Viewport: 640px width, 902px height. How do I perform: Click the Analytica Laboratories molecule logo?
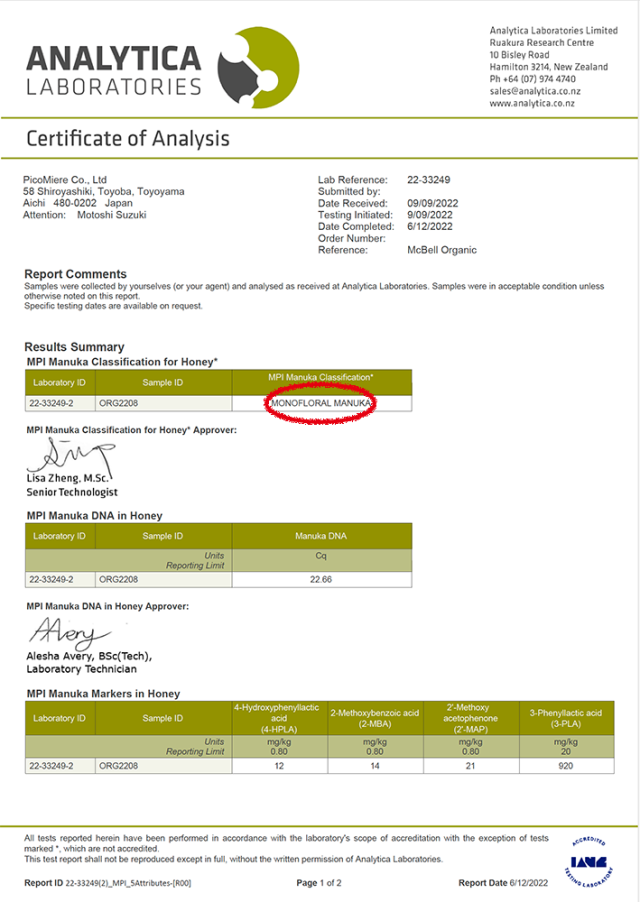pyautogui.click(x=258, y=67)
